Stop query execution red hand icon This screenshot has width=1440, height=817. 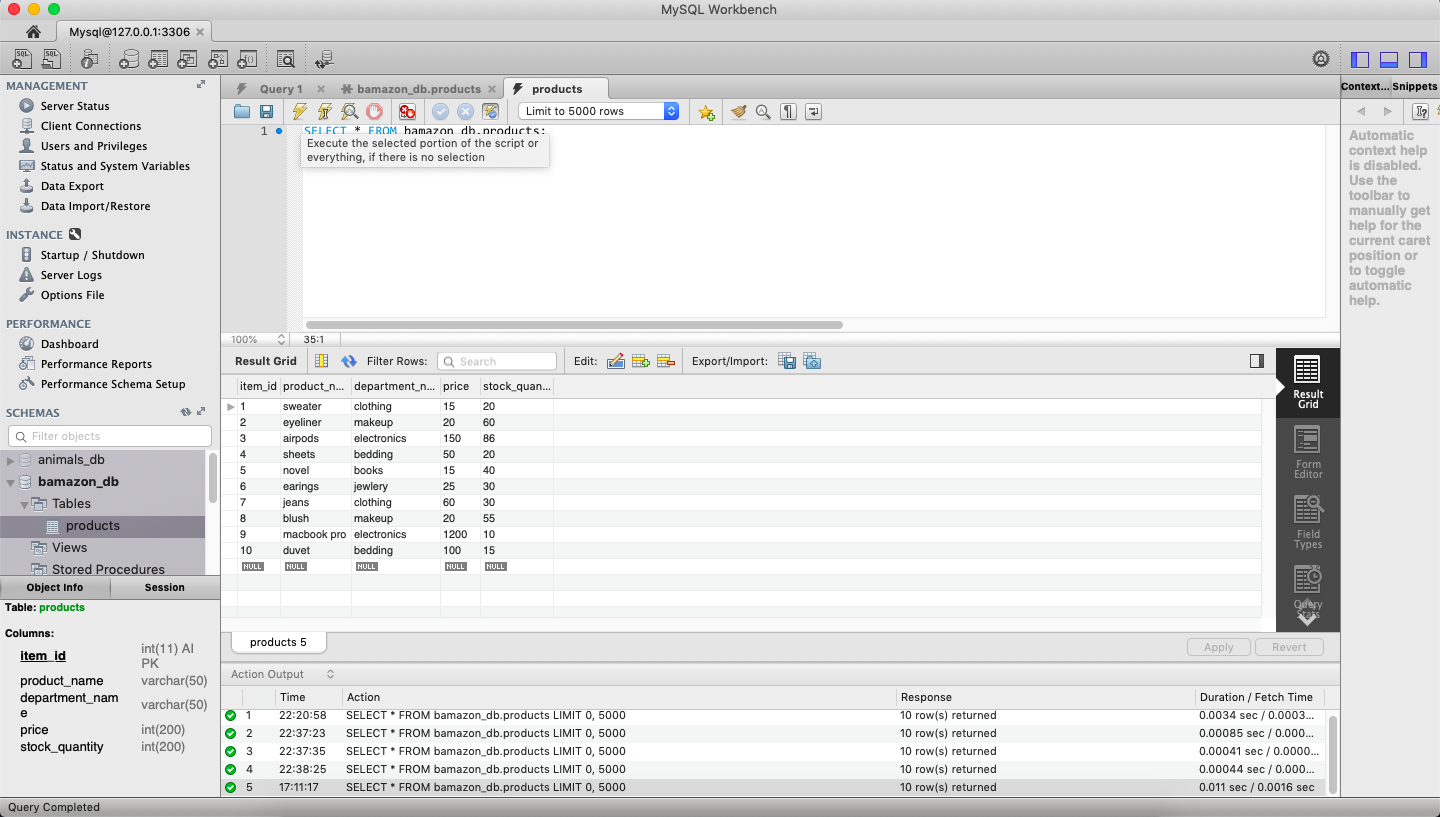[x=374, y=112]
